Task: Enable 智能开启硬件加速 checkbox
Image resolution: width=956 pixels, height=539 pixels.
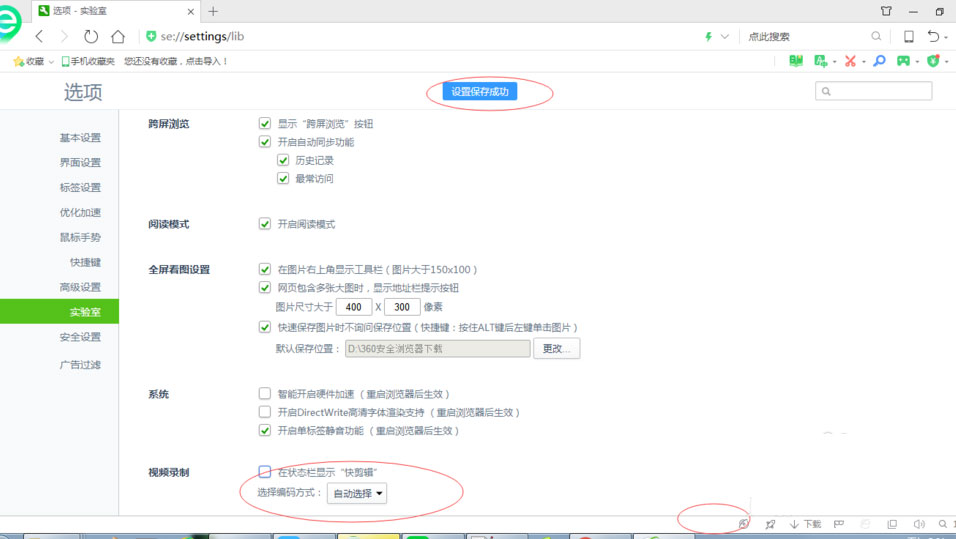Action: [x=265, y=393]
